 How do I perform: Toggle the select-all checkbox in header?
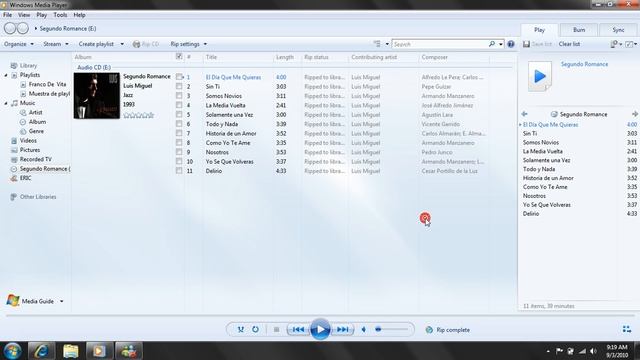pos(179,57)
